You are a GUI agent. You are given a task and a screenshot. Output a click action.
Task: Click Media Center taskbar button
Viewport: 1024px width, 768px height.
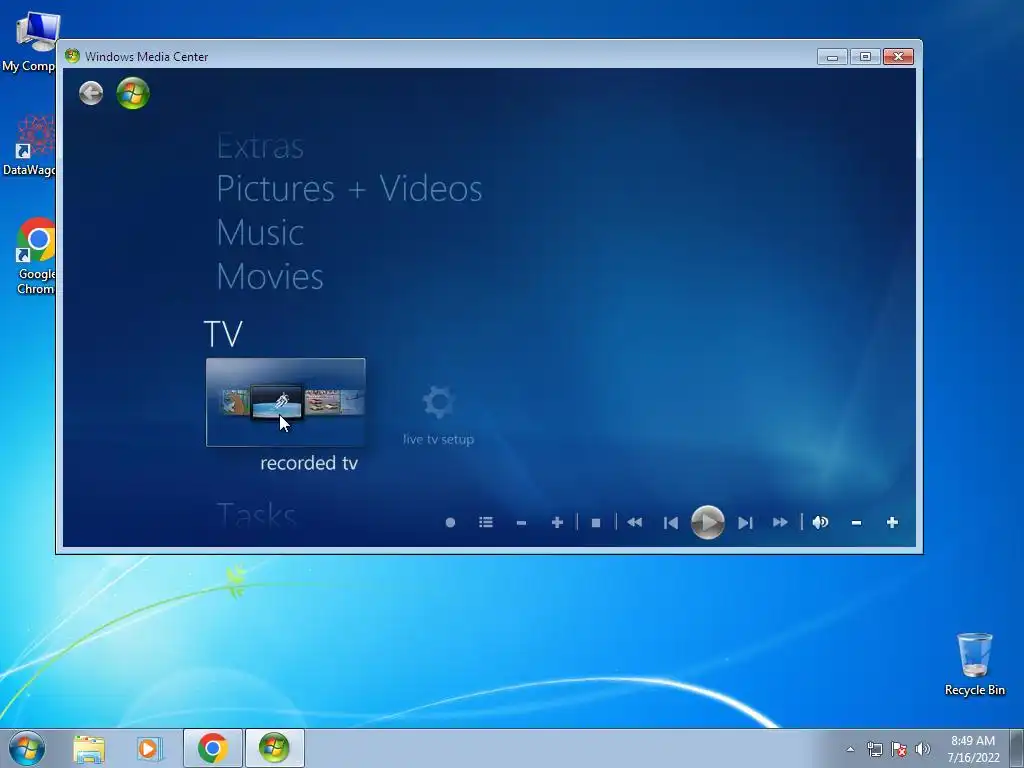tap(274, 748)
